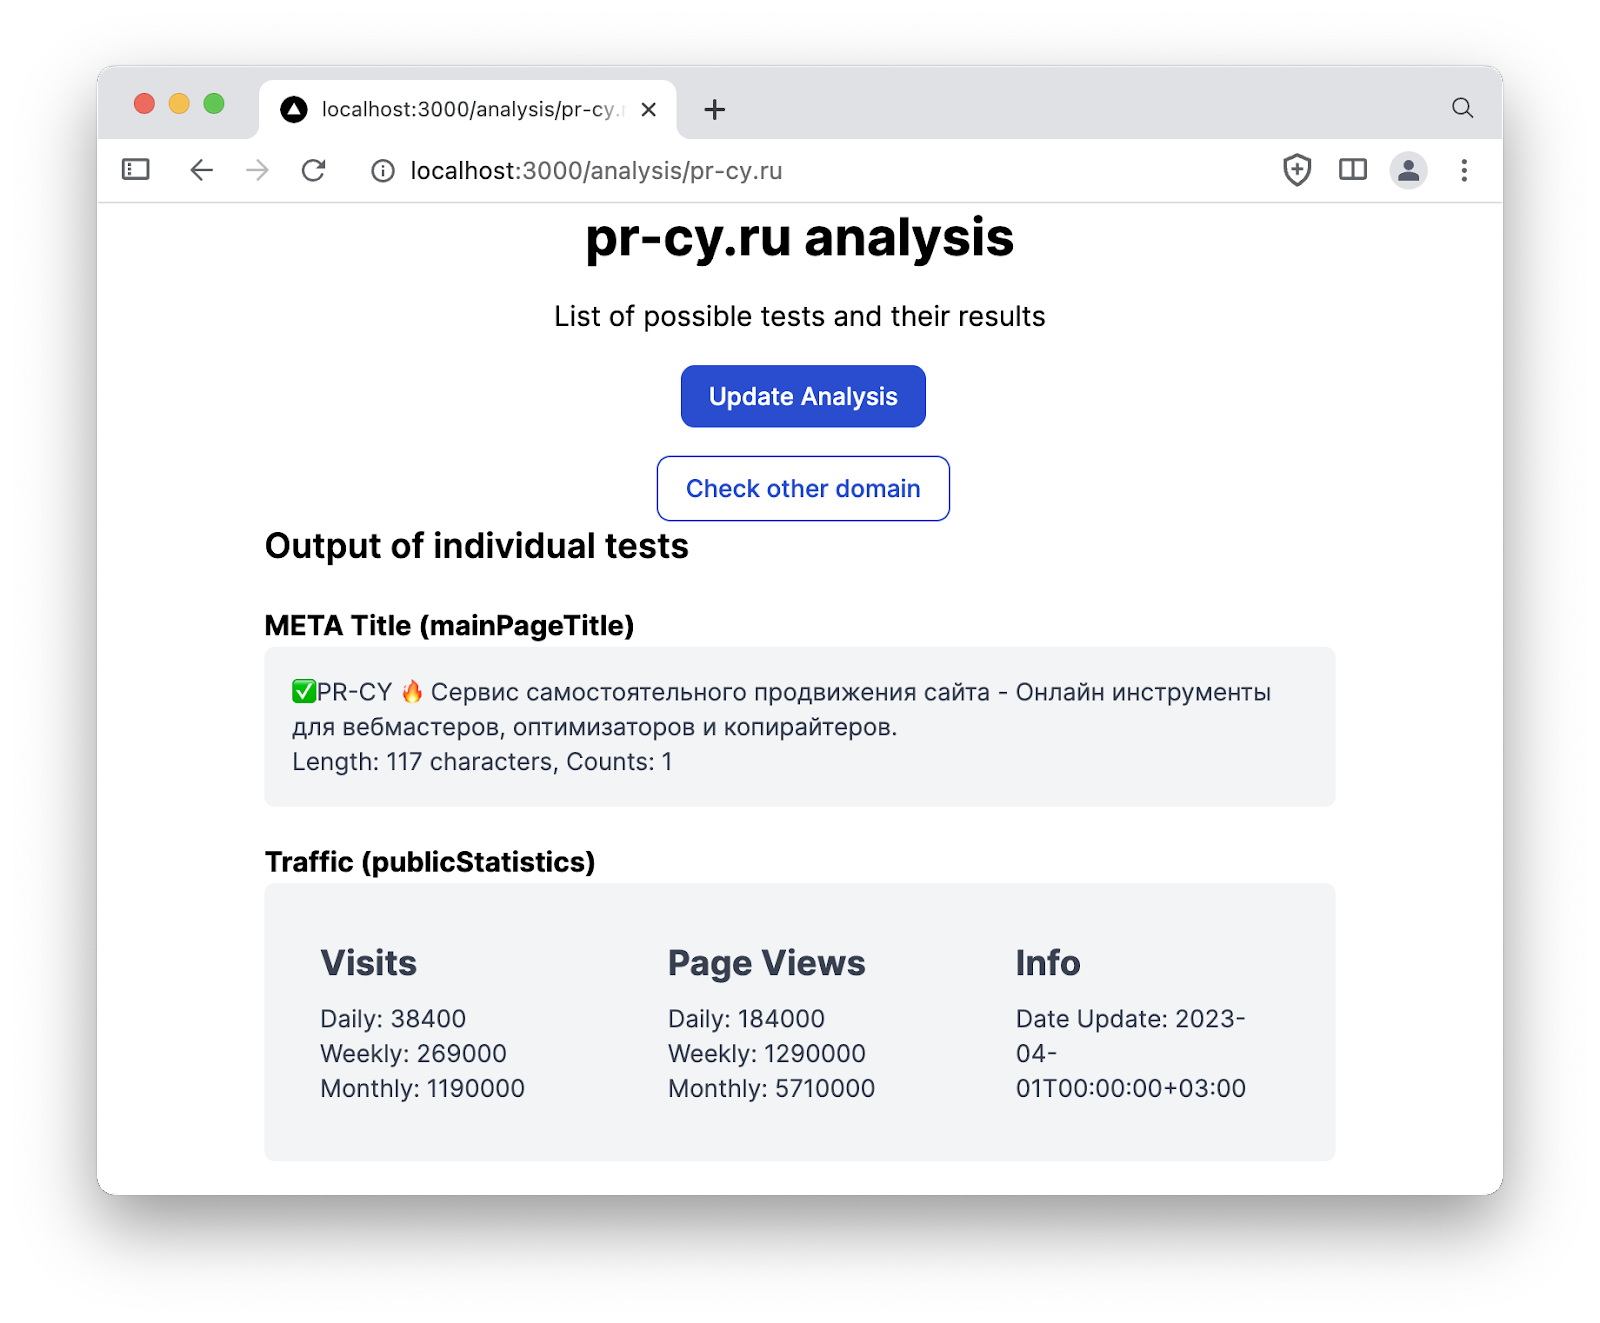Viewport: 1600px width, 1323px height.
Task: Select the localhost analysis tab
Action: tap(450, 109)
